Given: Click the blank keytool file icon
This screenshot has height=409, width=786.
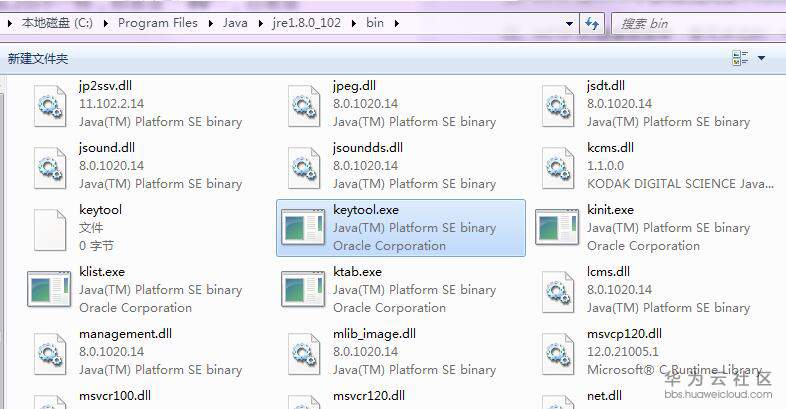Looking at the screenshot, I should click(x=50, y=230).
